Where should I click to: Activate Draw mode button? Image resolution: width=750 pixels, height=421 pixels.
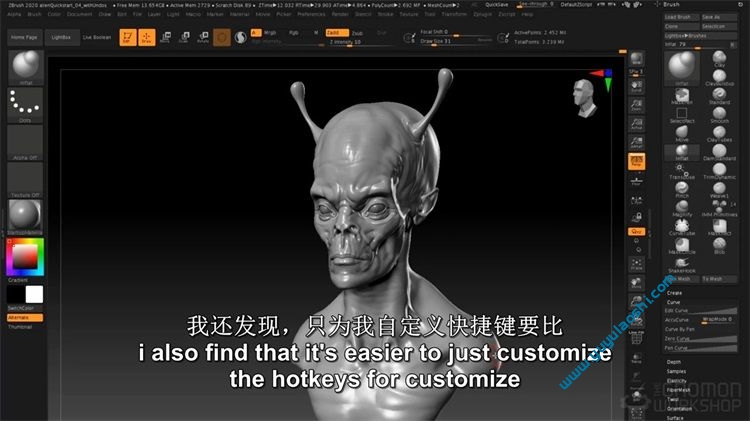click(x=147, y=37)
